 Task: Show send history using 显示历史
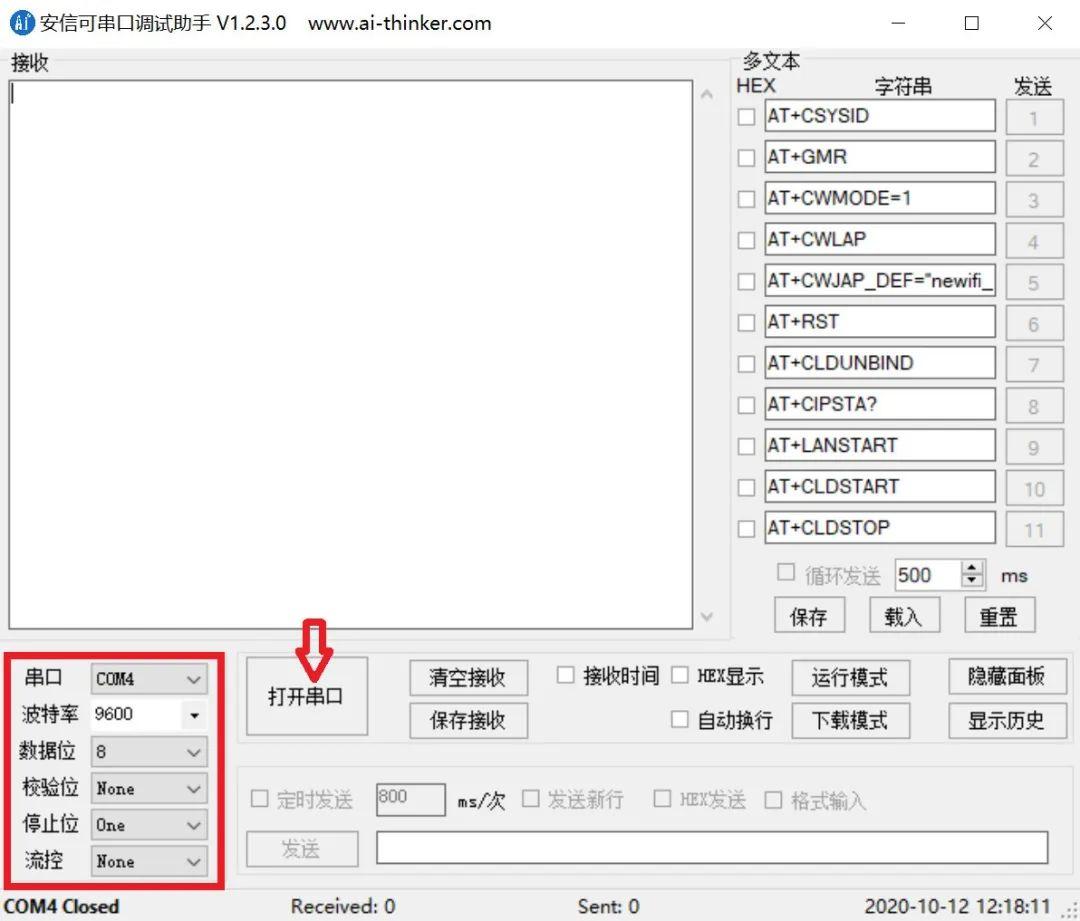(x=1007, y=720)
